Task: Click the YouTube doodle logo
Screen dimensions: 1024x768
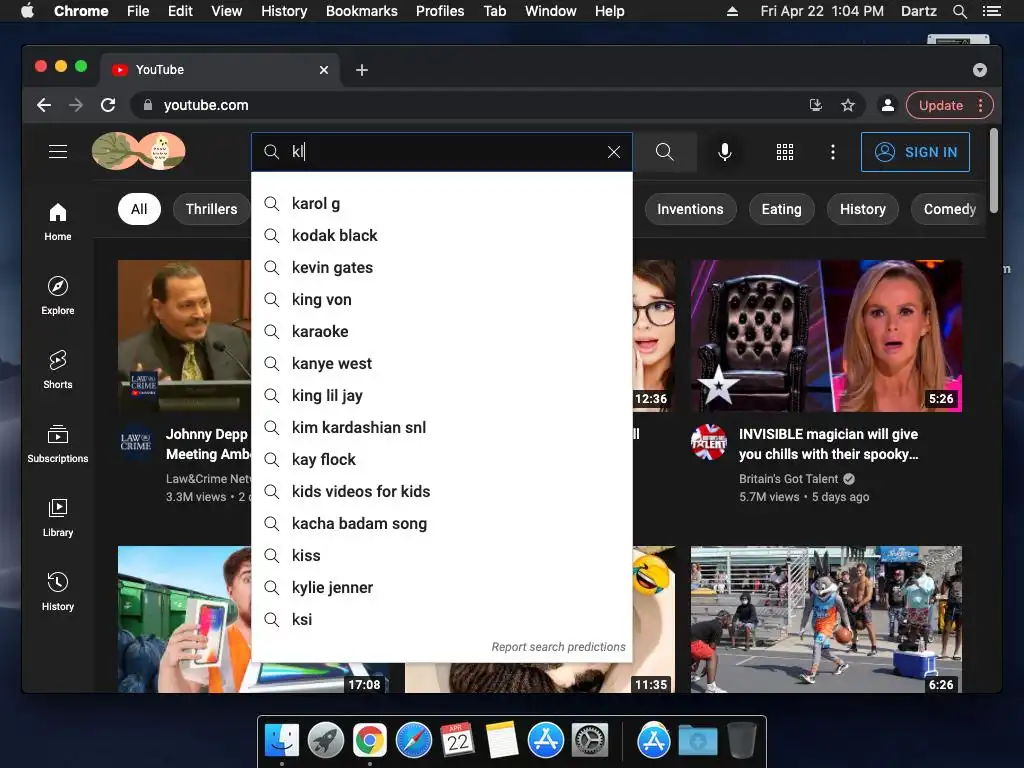Action: [138, 151]
